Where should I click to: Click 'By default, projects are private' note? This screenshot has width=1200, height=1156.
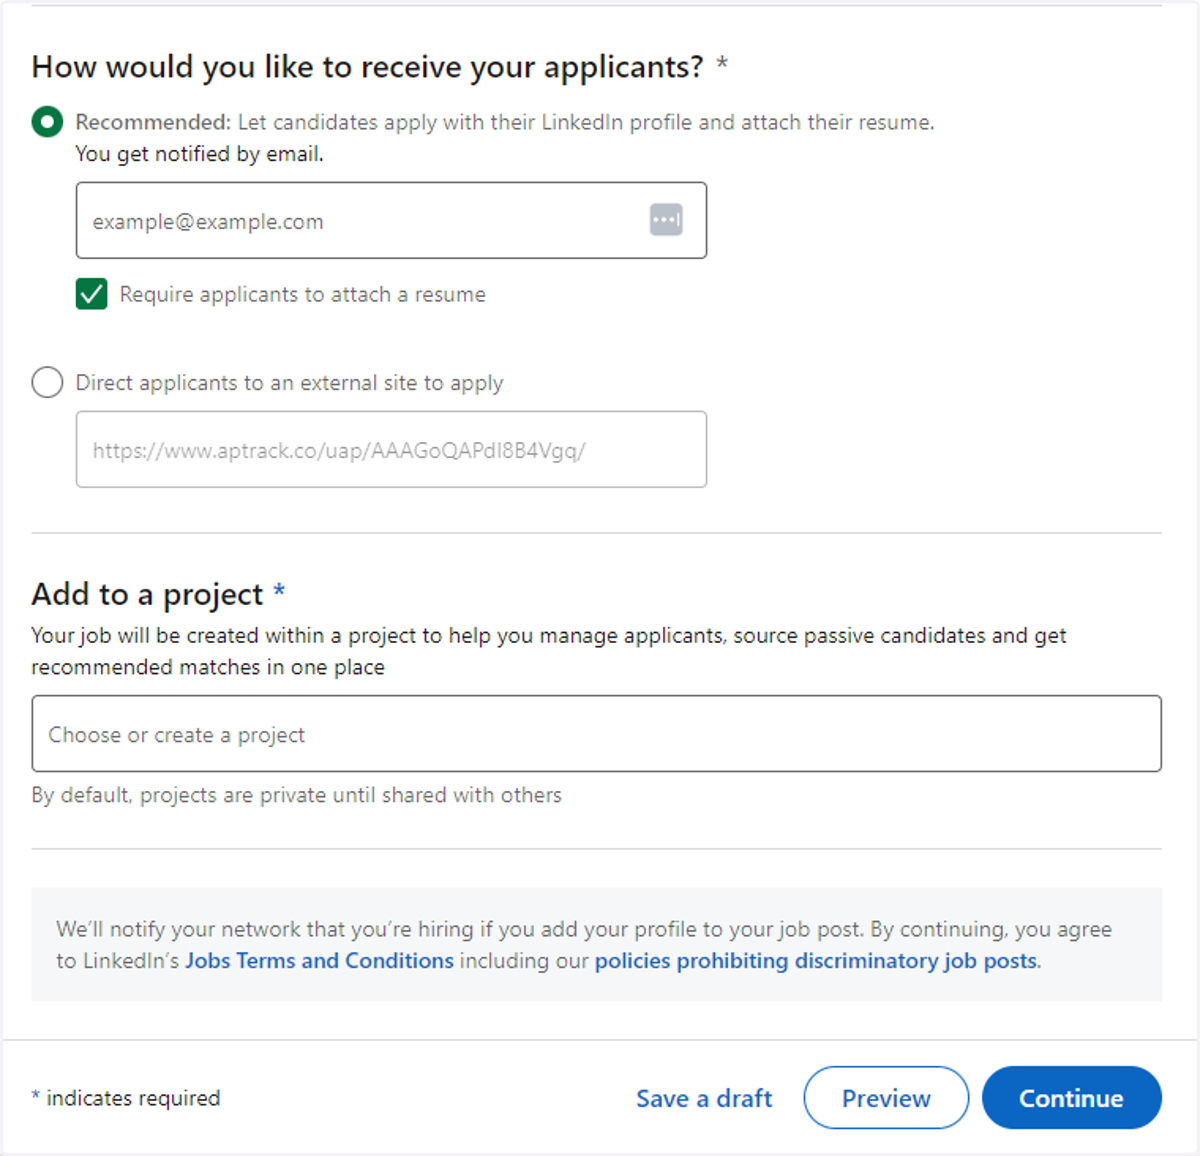click(x=296, y=795)
